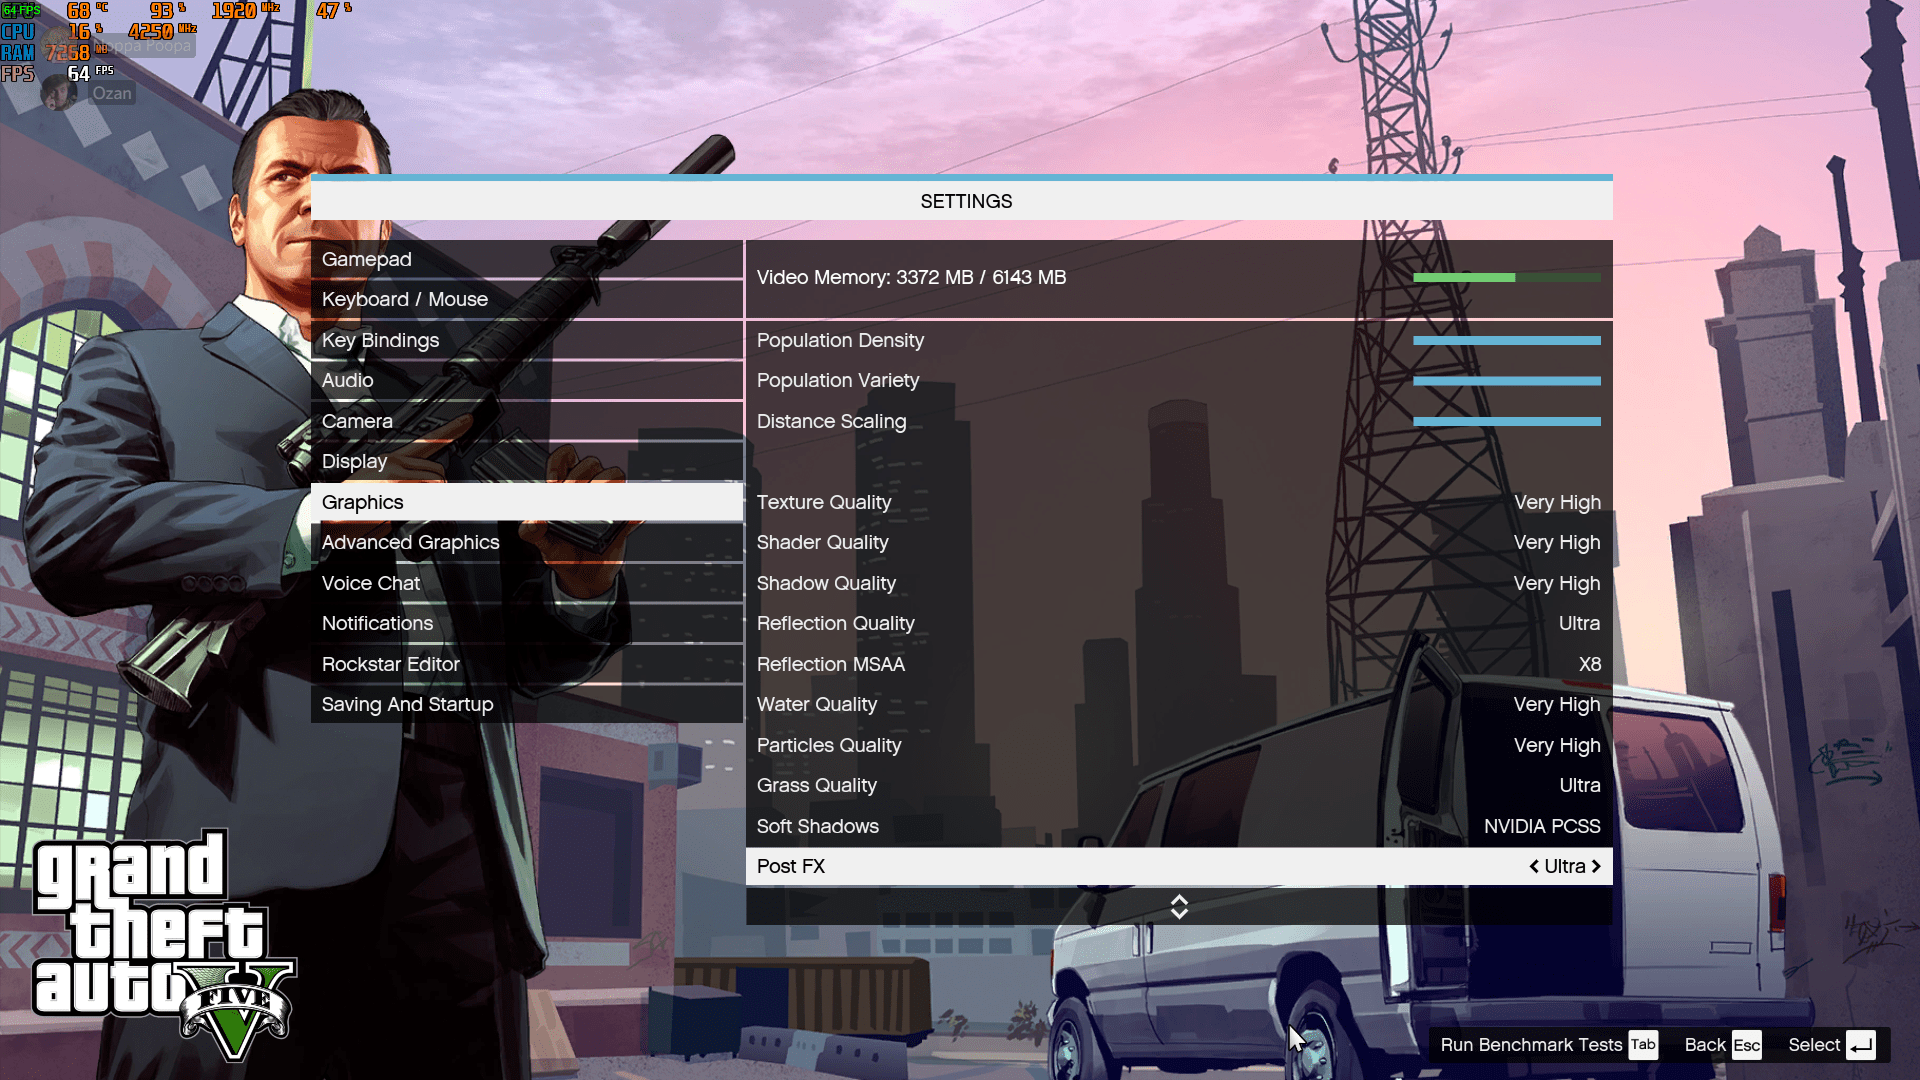
Task: Click the right arrow next to Post FX Ultra
Action: click(x=1596, y=866)
